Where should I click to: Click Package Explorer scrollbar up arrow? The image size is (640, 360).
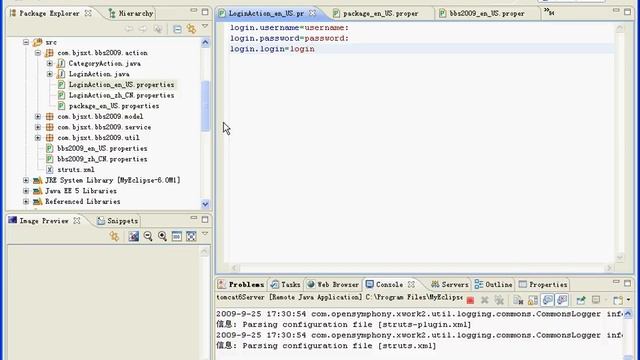205,42
